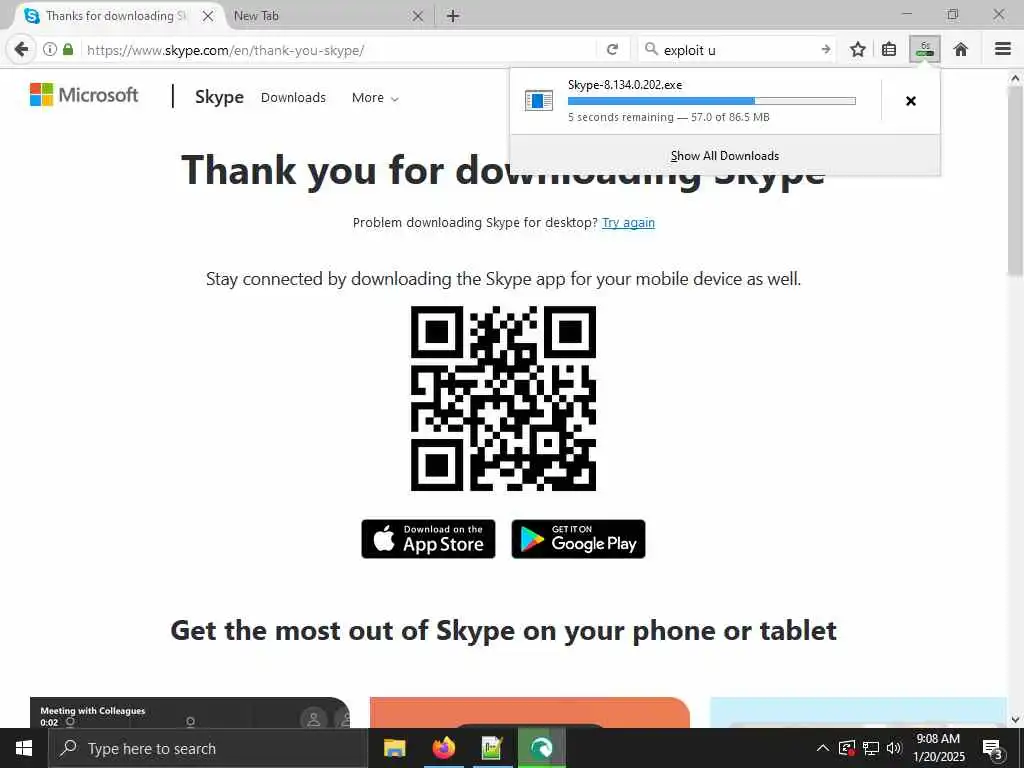Cancel the Skype-8.134.0.202.exe download

(x=911, y=101)
